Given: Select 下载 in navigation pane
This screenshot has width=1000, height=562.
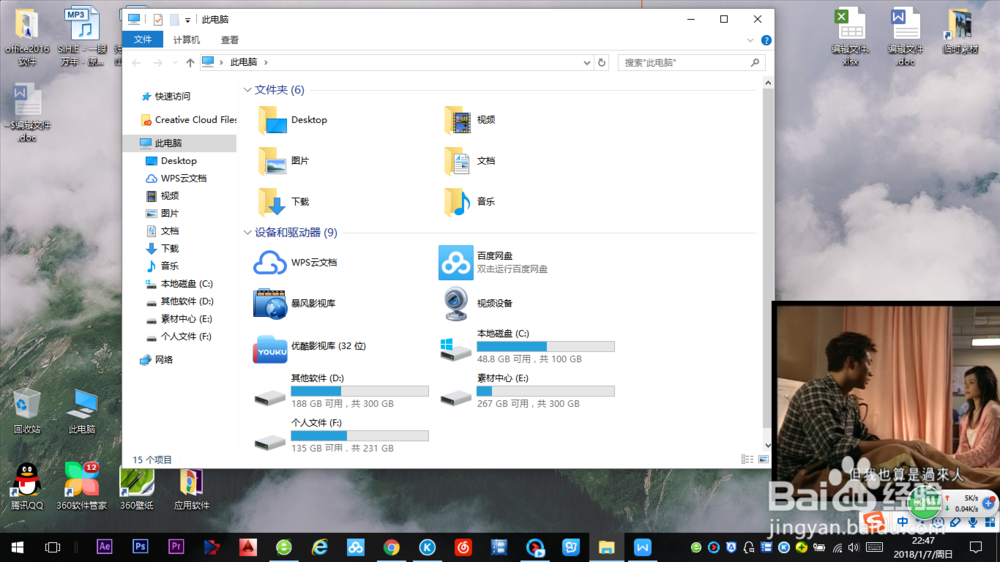Looking at the screenshot, I should click(163, 249).
